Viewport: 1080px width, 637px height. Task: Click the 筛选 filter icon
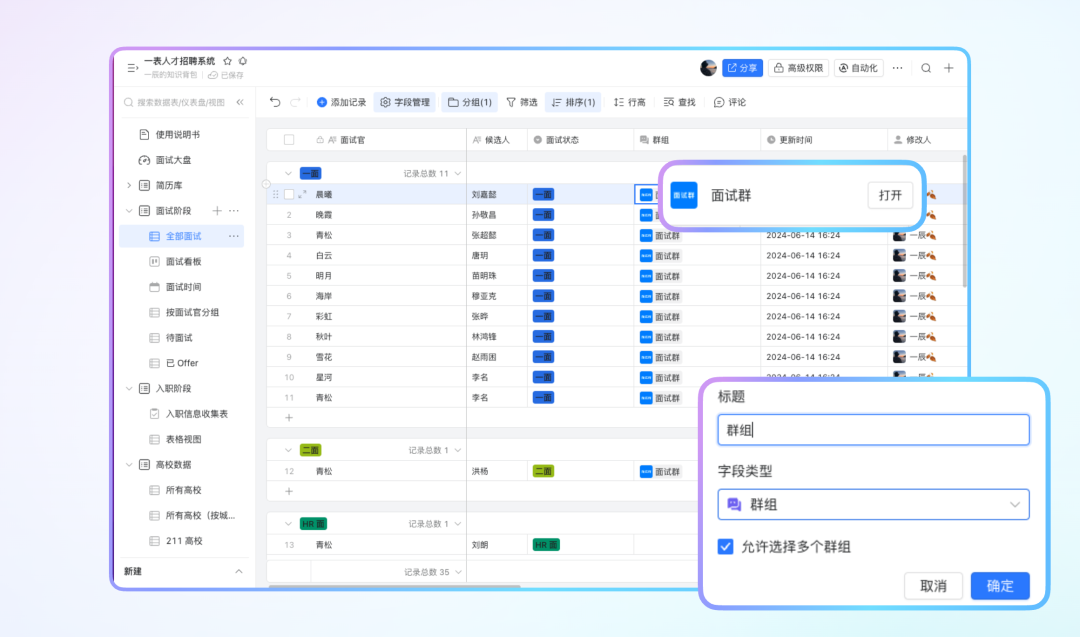coord(511,102)
